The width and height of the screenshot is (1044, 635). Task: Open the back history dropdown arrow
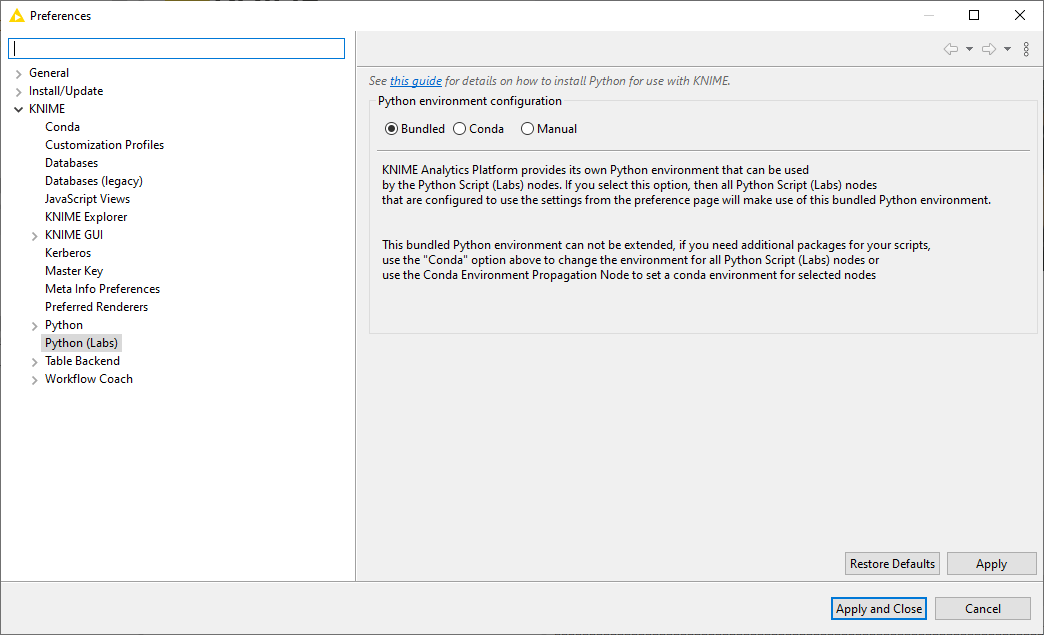(x=969, y=49)
